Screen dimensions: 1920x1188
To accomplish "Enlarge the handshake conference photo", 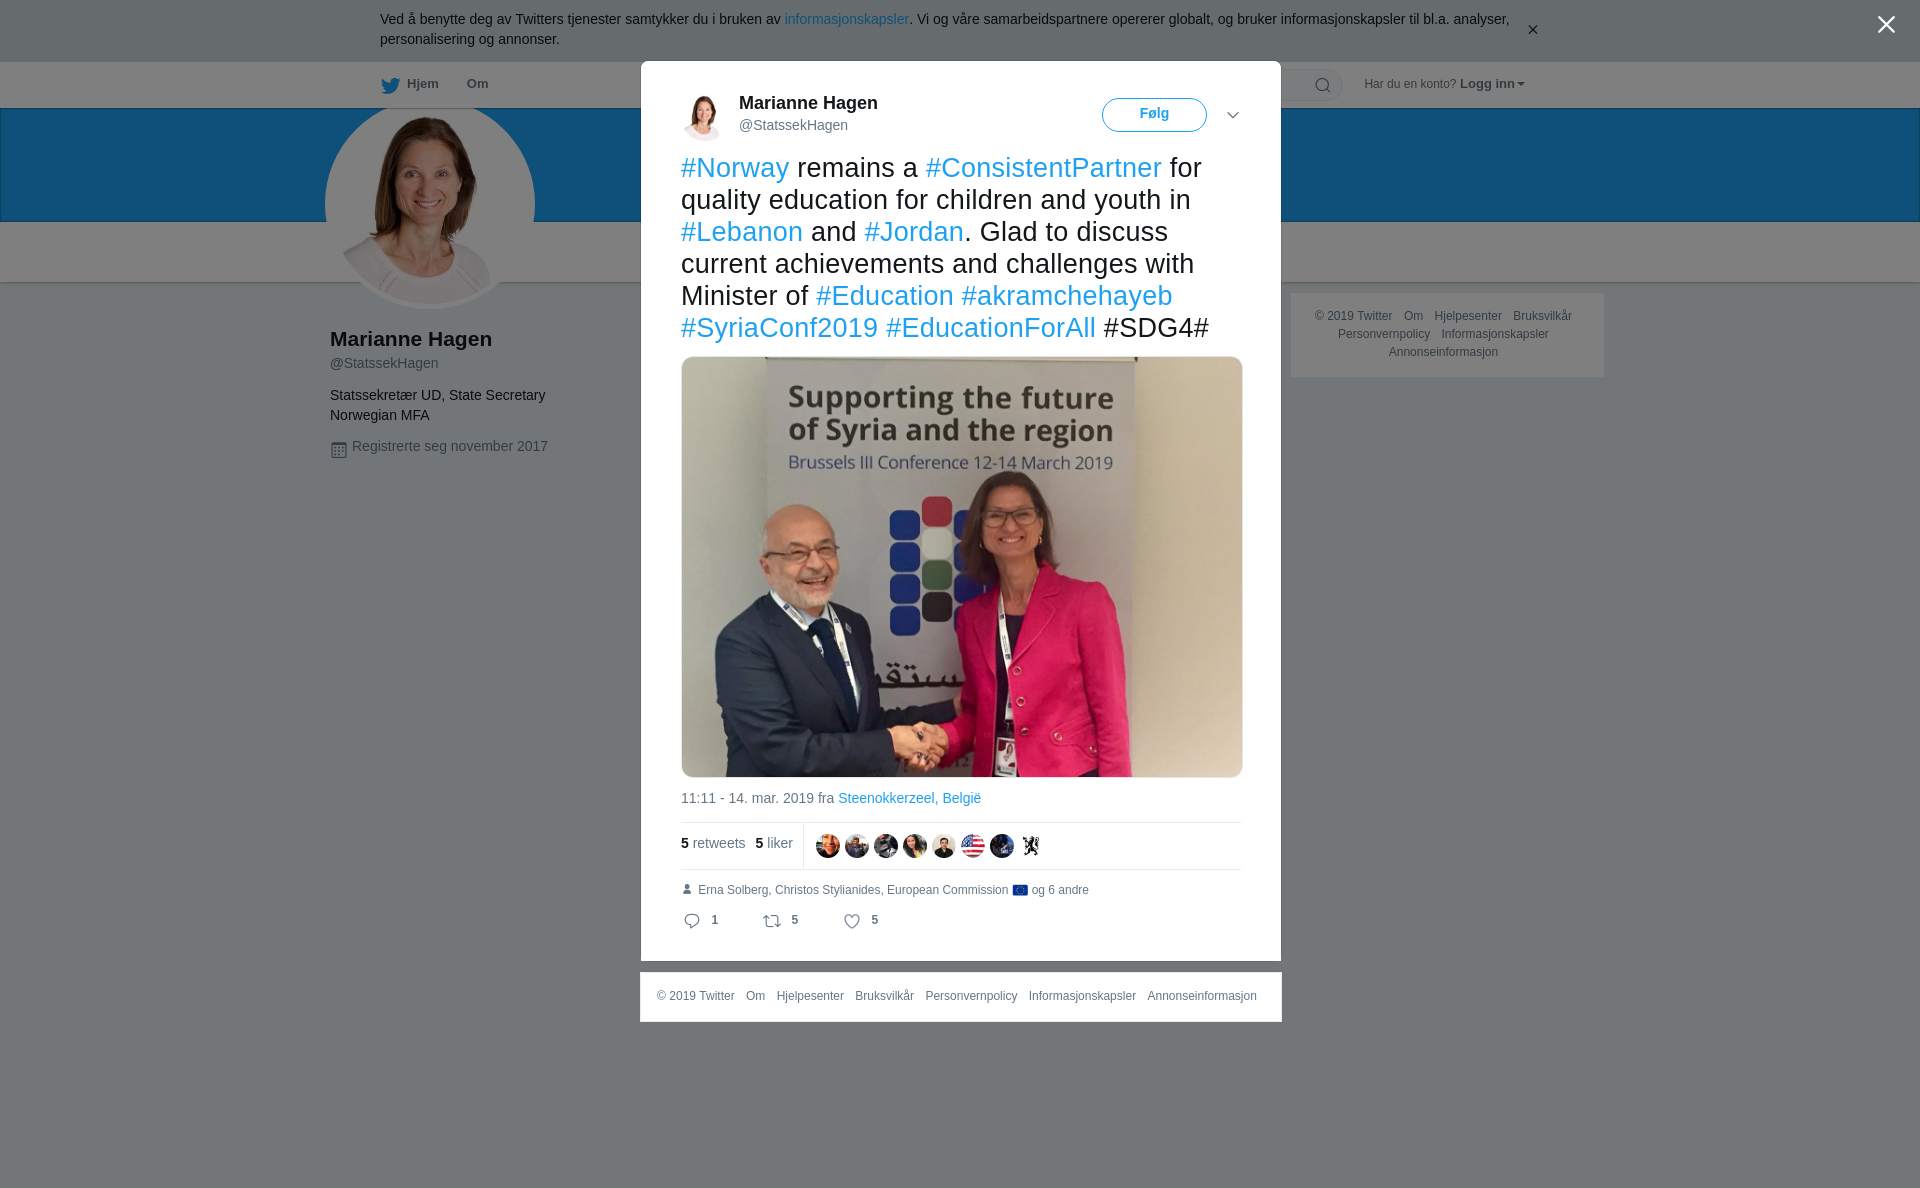I will (x=962, y=567).
